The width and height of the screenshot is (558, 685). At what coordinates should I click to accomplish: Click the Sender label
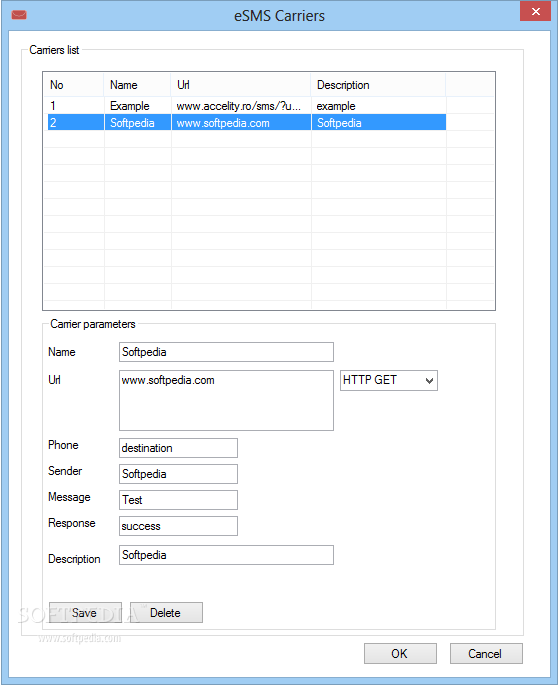65,471
